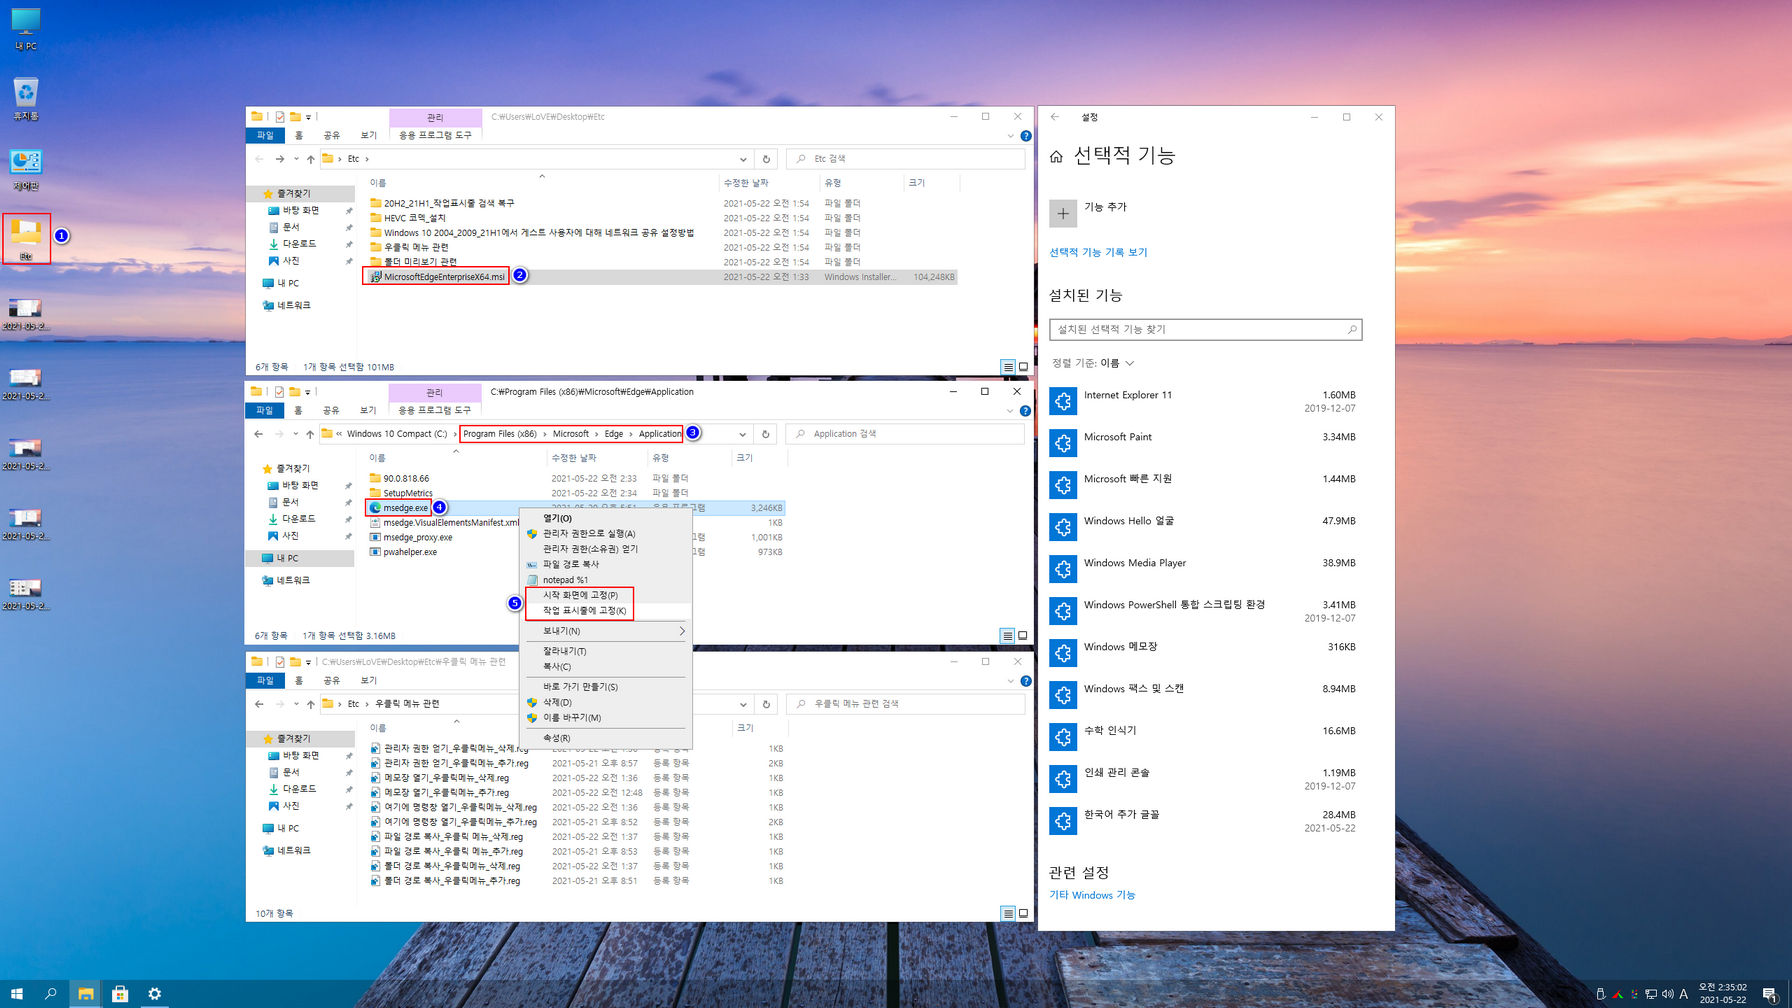Screen dimensions: 1792x1008
Task: Click the home icon beside 선택적 기능
Action: tap(1056, 156)
